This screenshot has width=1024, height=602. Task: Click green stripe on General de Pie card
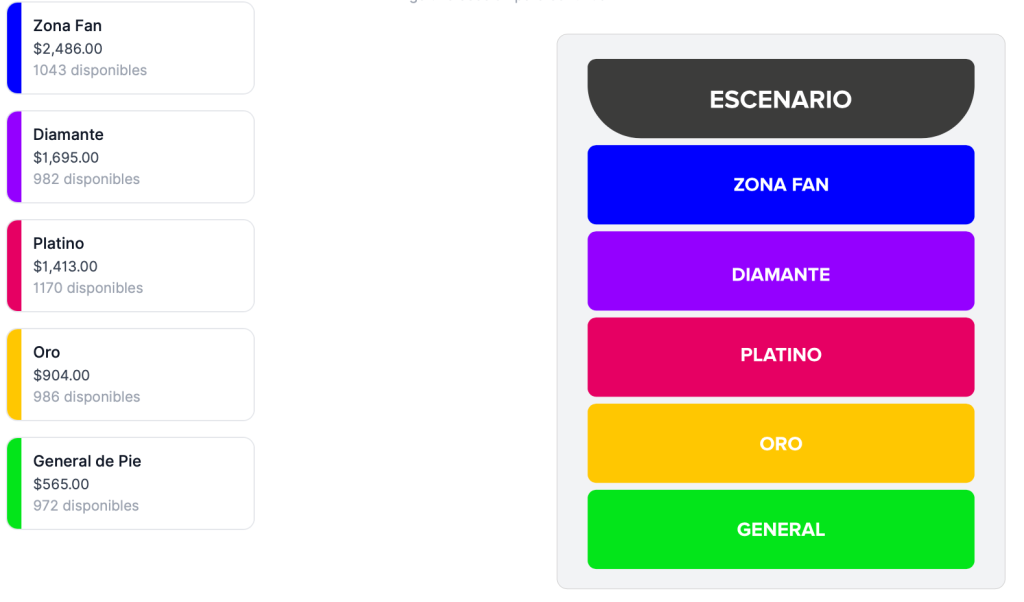[x=14, y=484]
